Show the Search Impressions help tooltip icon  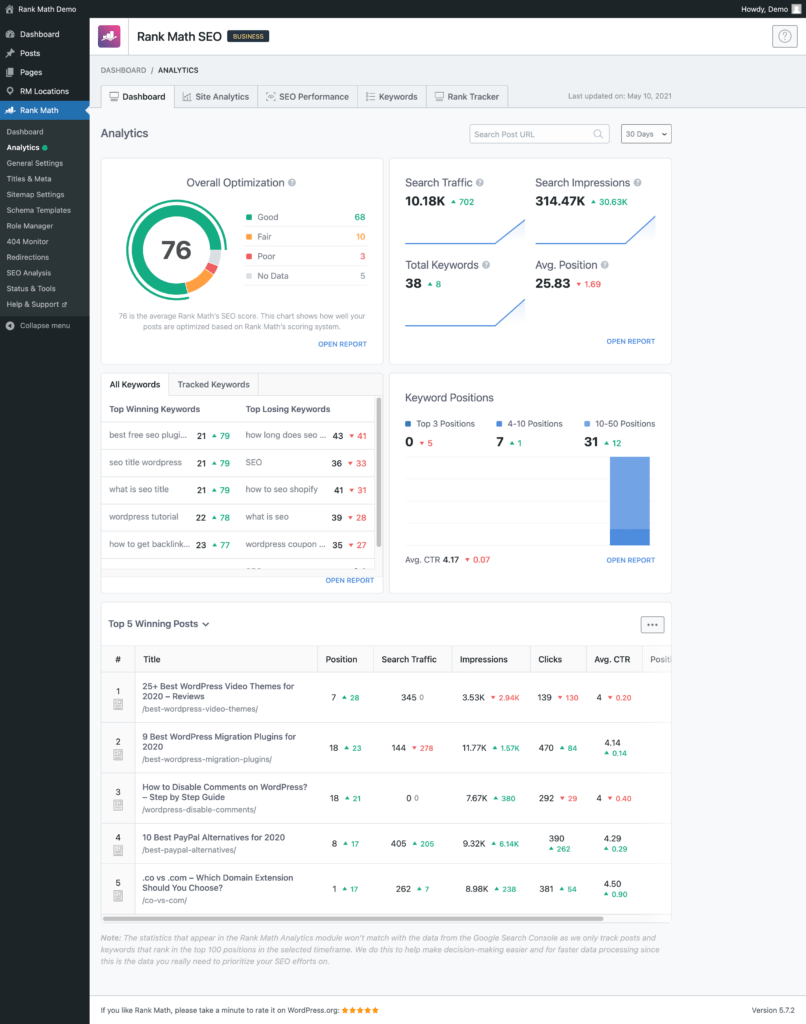coord(637,183)
